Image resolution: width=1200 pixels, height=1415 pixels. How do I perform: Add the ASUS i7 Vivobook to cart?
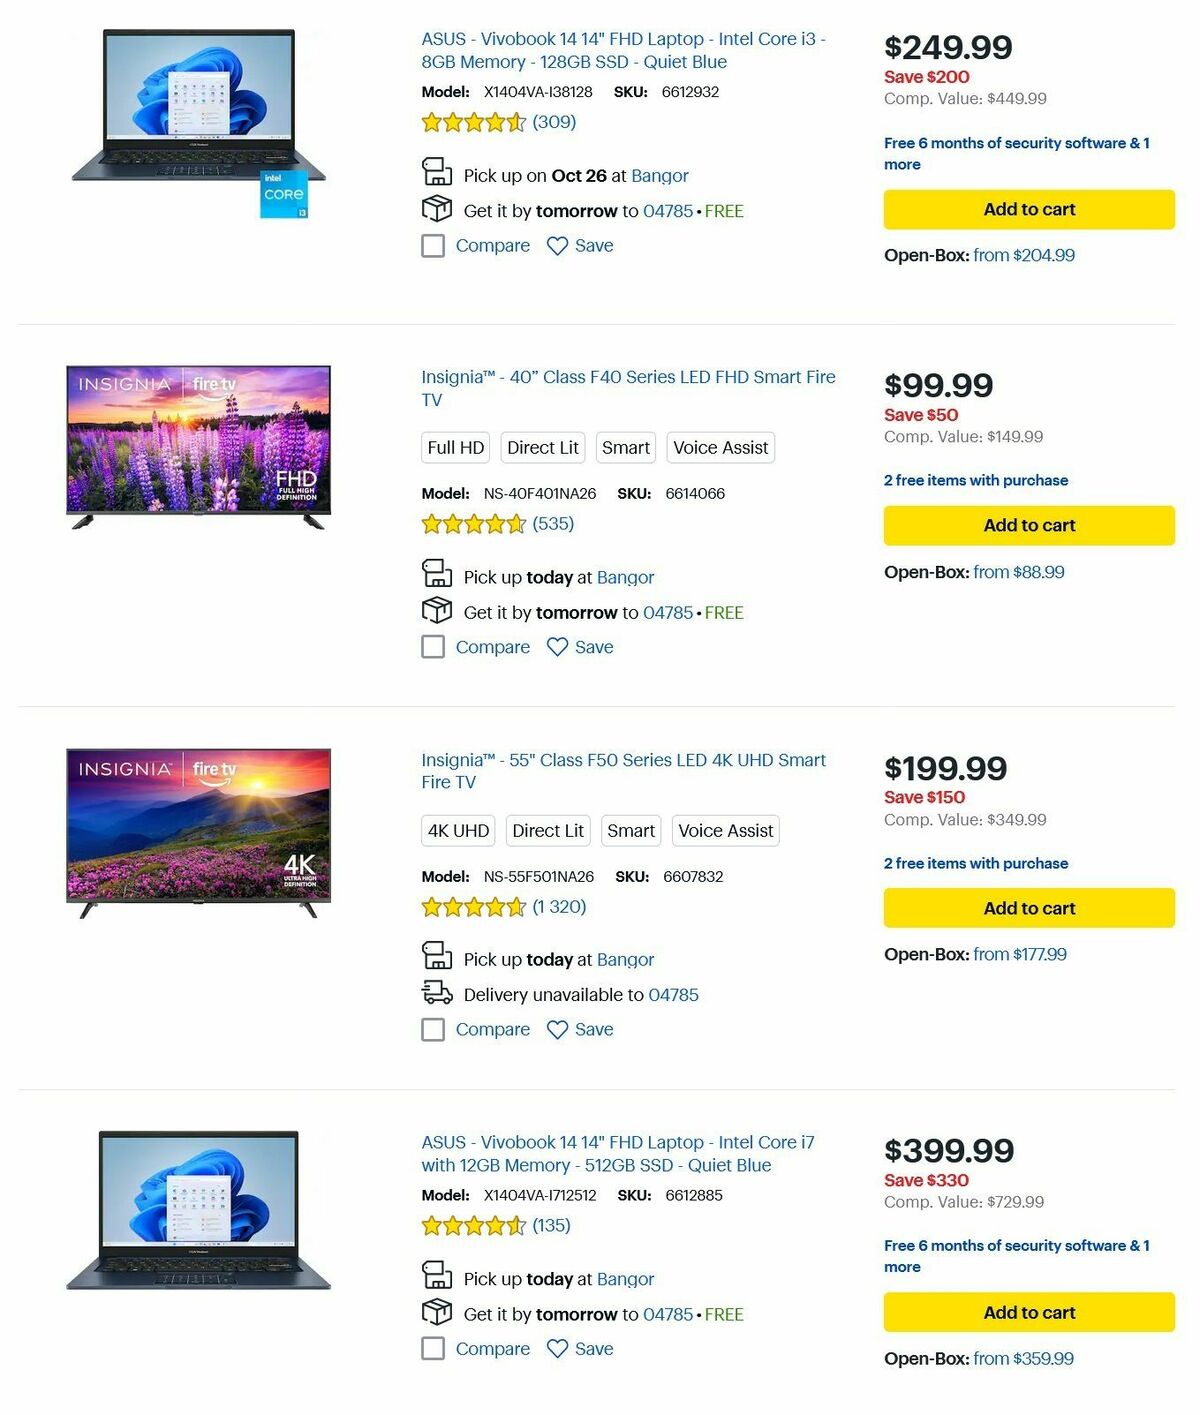tap(1028, 1312)
